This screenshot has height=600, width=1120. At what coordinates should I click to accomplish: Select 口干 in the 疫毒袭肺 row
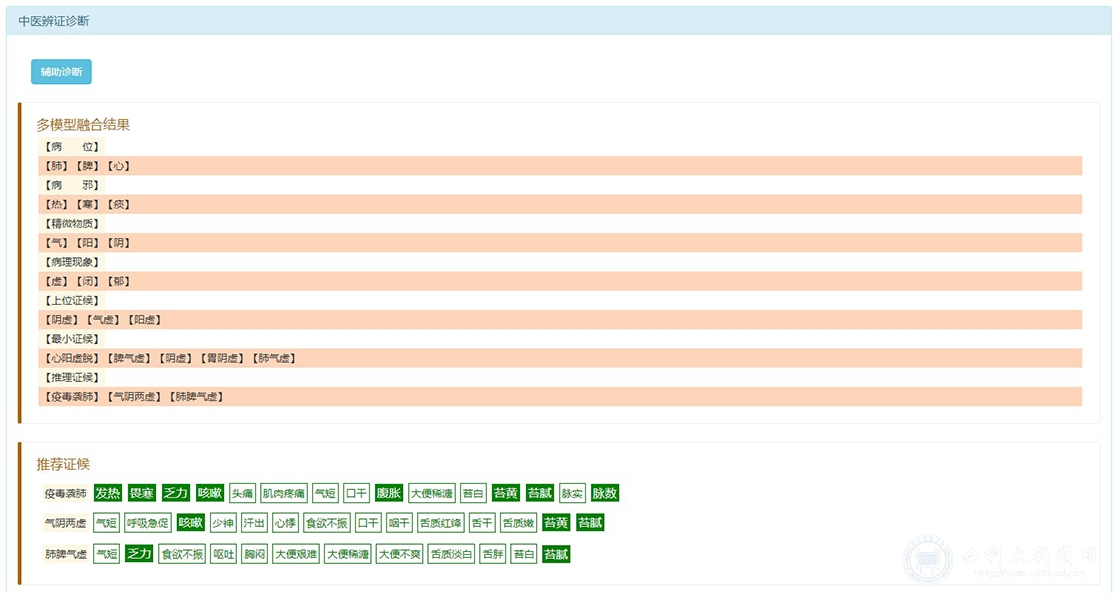coord(356,493)
